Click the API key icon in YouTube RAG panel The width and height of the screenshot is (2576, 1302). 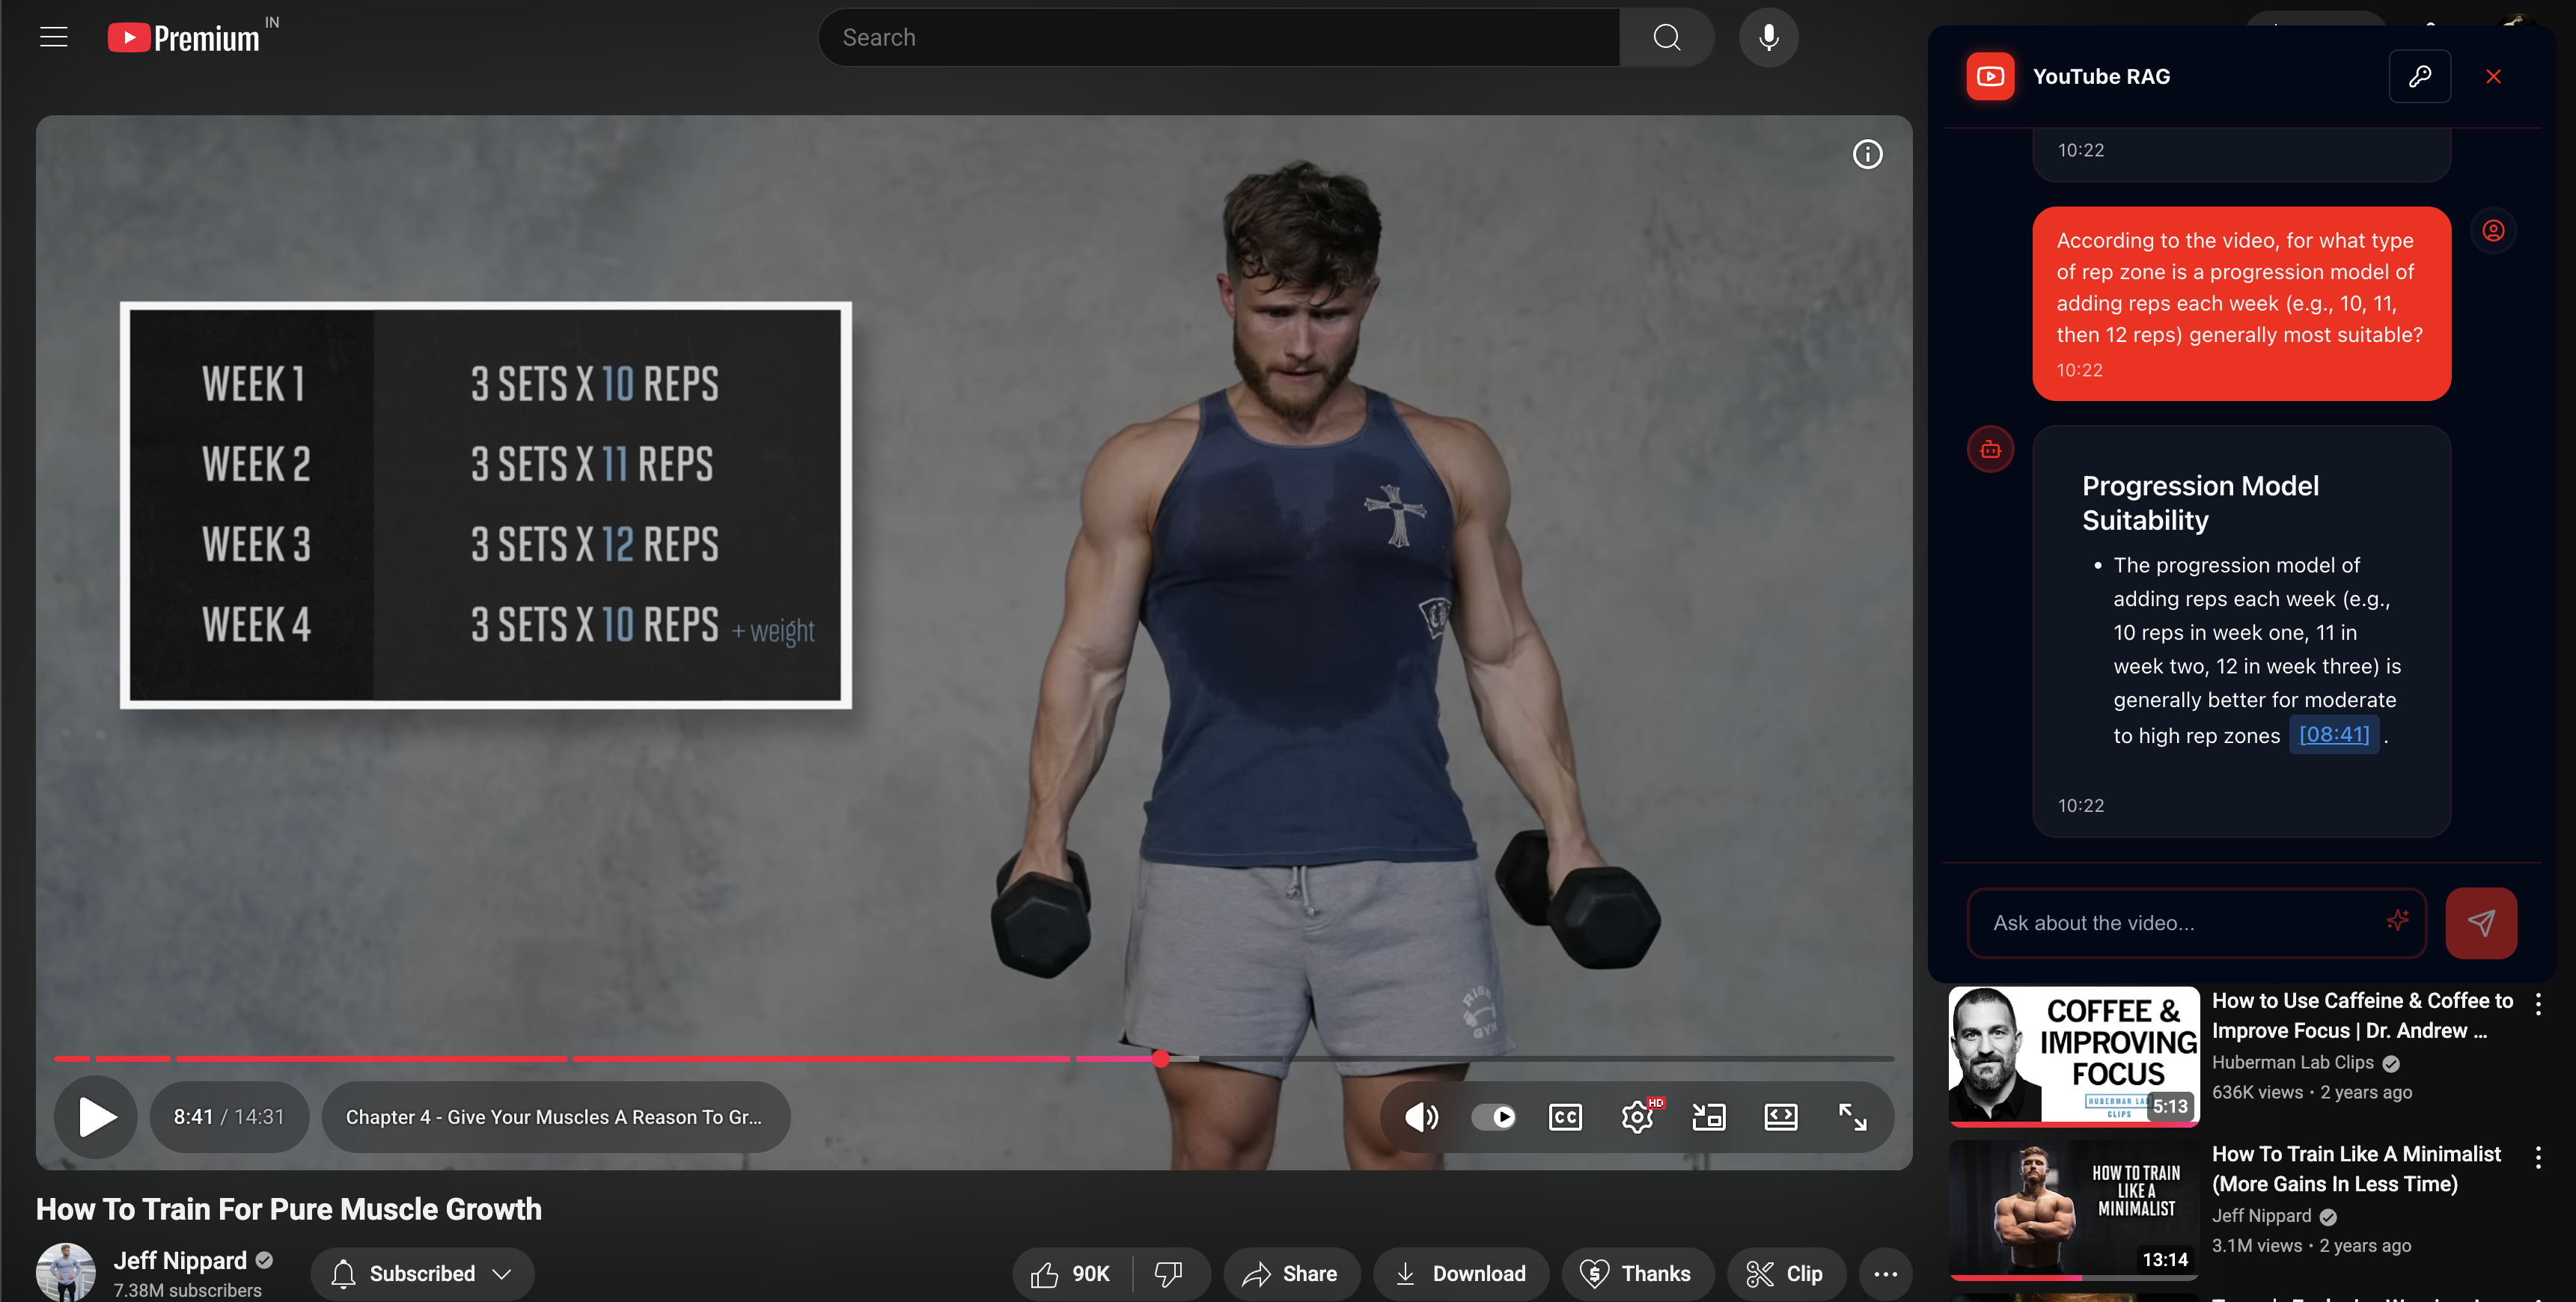[x=2421, y=76]
